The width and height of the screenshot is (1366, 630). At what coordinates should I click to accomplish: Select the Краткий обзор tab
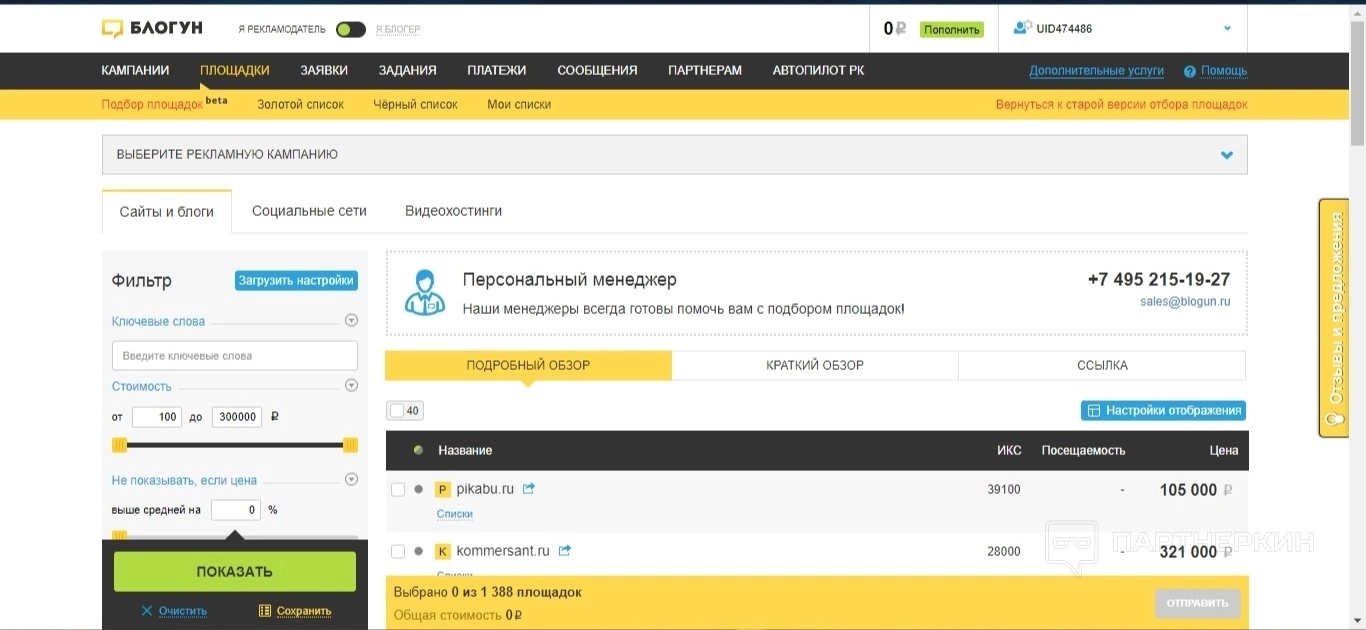[815, 366]
